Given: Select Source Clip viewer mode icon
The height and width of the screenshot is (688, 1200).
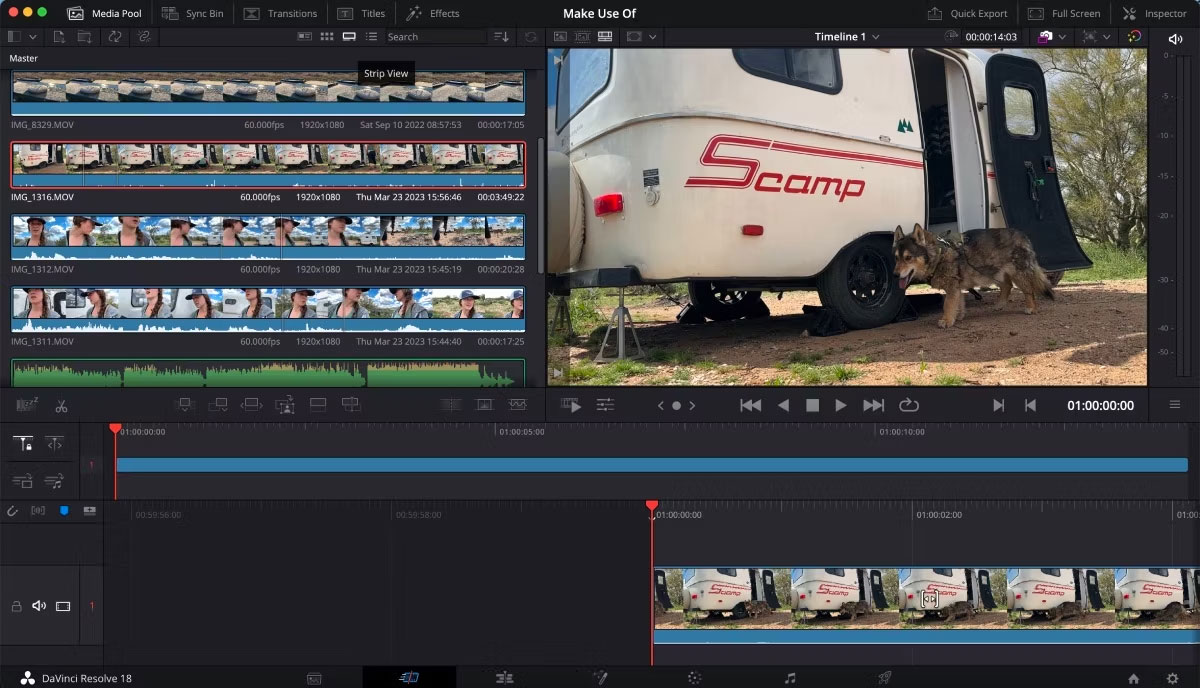Looking at the screenshot, I should pyautogui.click(x=560, y=37).
